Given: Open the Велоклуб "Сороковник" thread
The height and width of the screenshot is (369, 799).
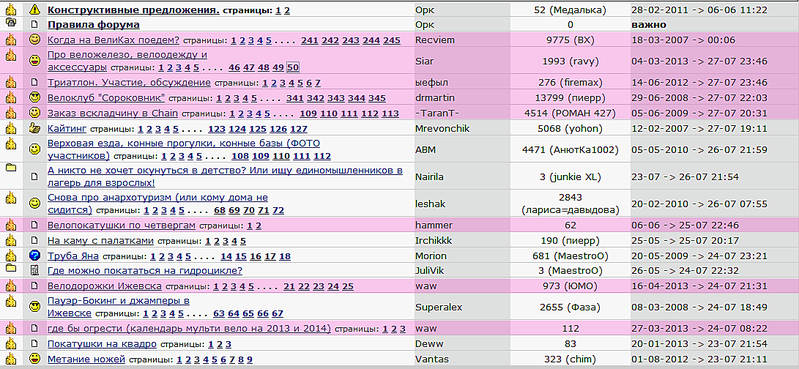Looking at the screenshot, I should click(106, 97).
